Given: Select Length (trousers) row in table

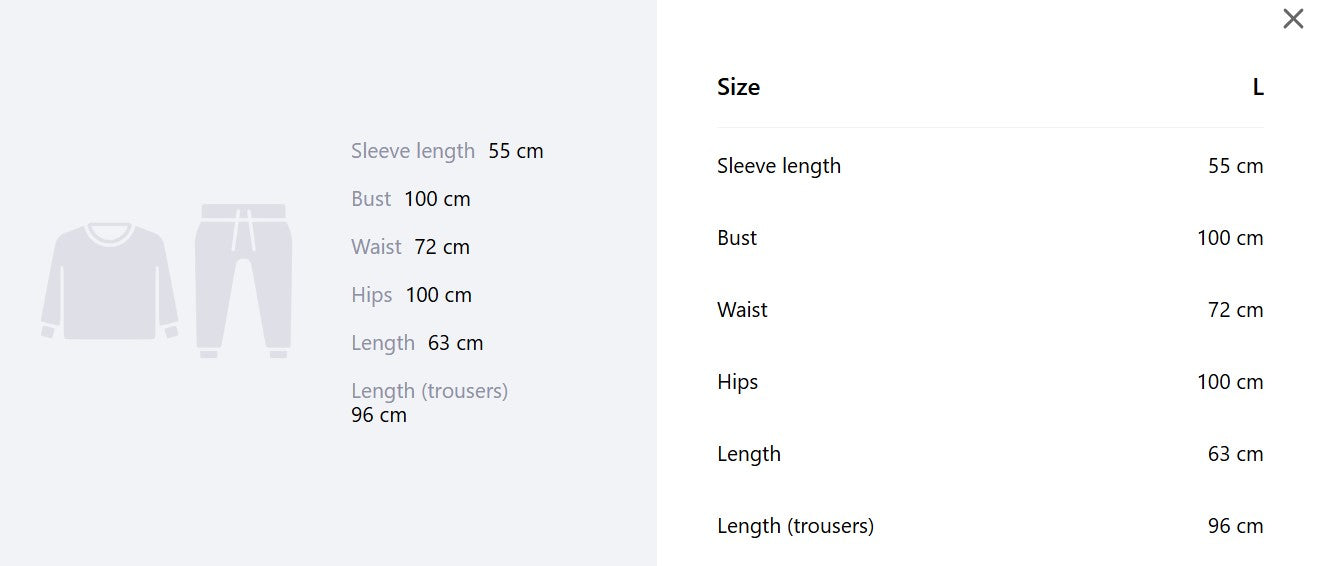Looking at the screenshot, I should click(x=990, y=526).
